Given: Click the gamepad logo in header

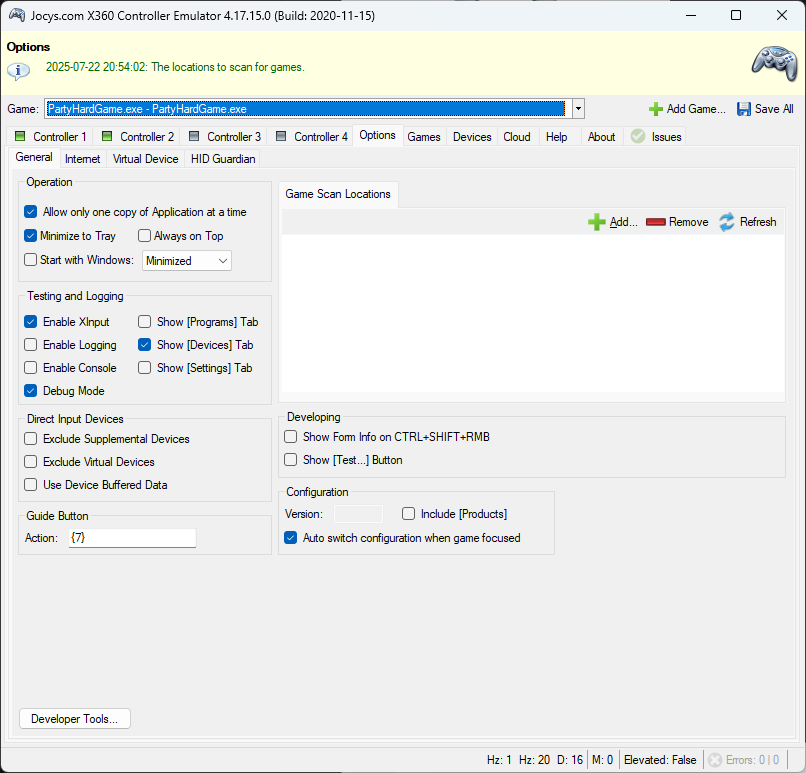Looking at the screenshot, I should [775, 64].
